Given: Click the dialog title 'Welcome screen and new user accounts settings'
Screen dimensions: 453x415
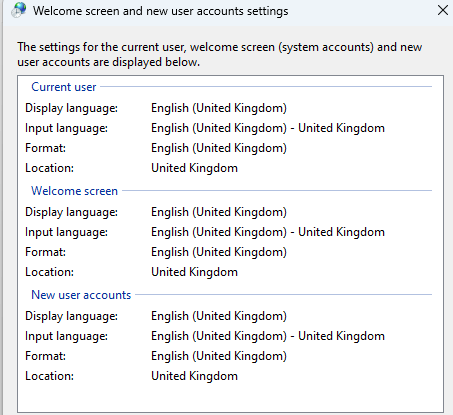Looking at the screenshot, I should 160,11.
